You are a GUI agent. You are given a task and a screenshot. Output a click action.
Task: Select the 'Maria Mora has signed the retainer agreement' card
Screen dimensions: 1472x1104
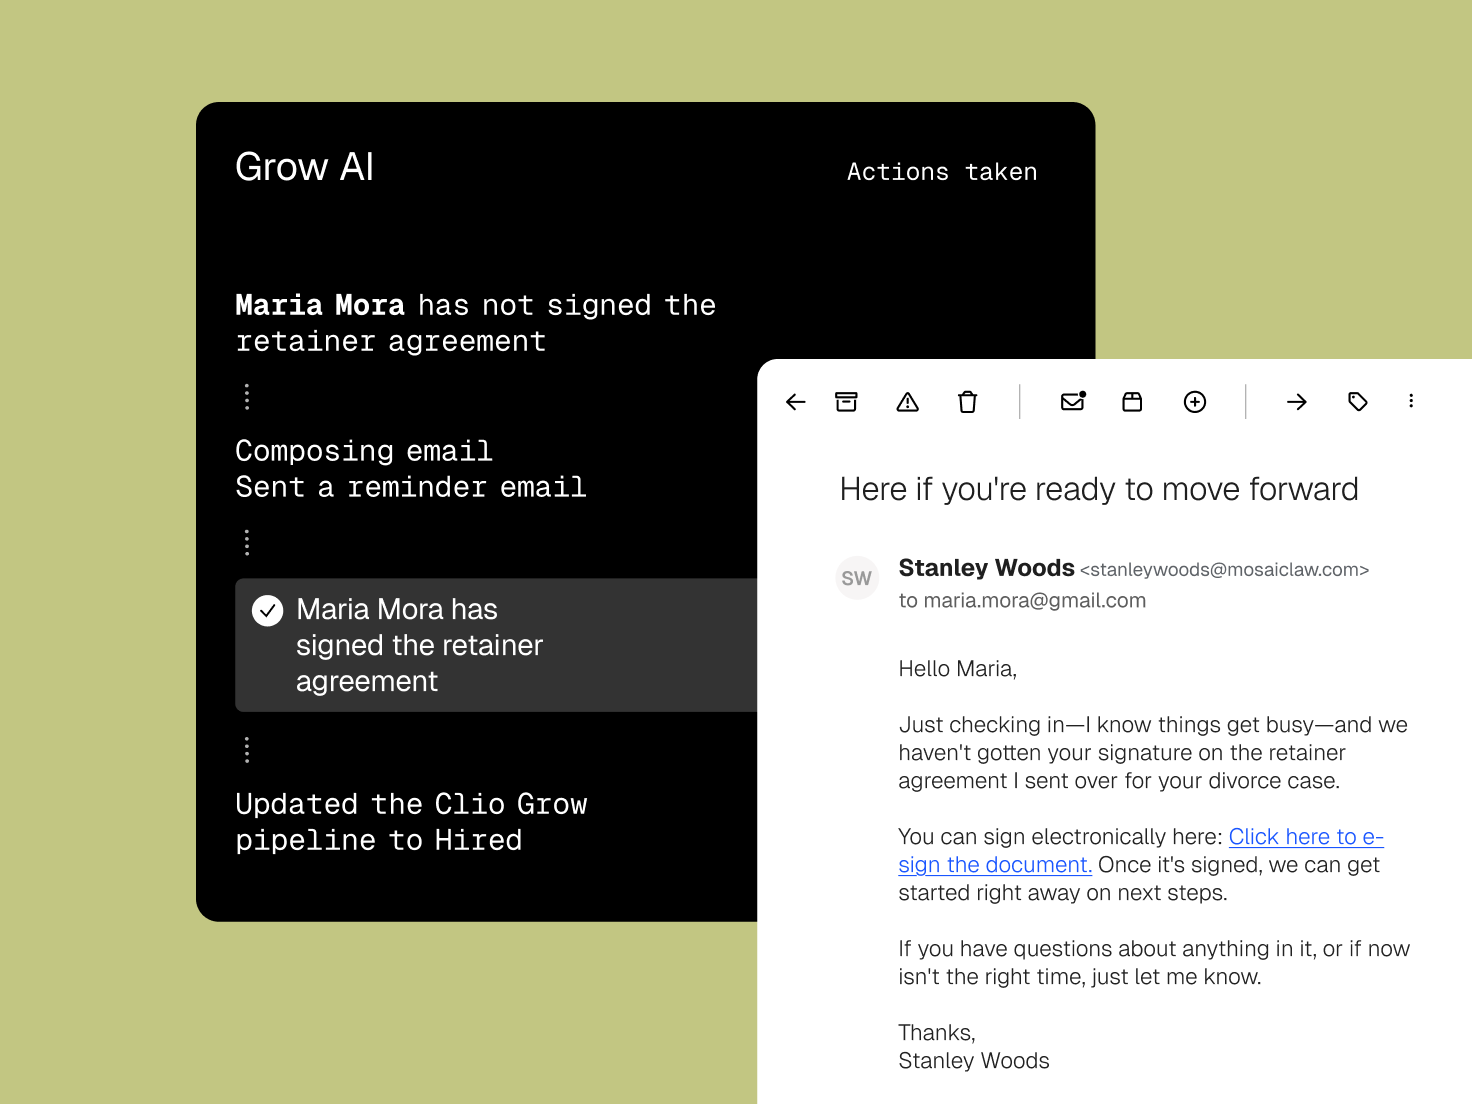496,645
